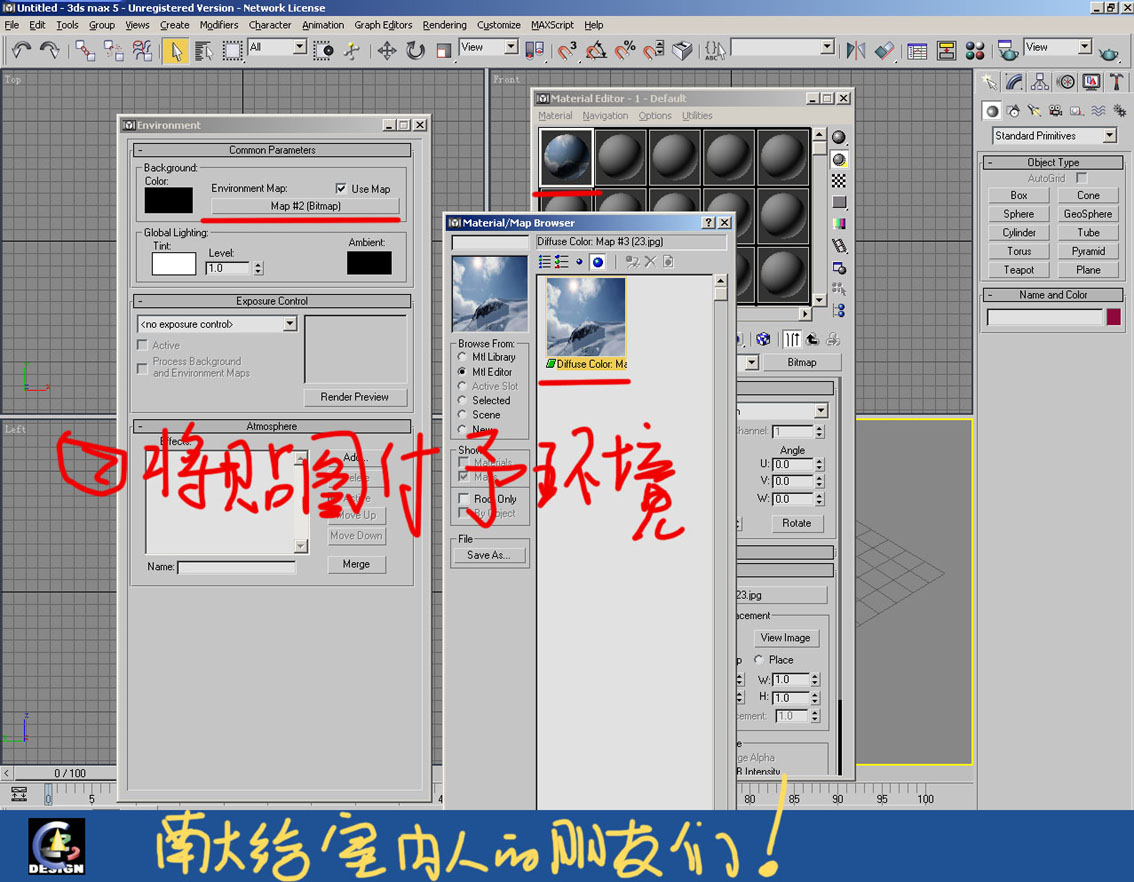Image resolution: width=1134 pixels, height=882 pixels.
Task: Click the Quick Render teapot icon
Action: click(1108, 52)
